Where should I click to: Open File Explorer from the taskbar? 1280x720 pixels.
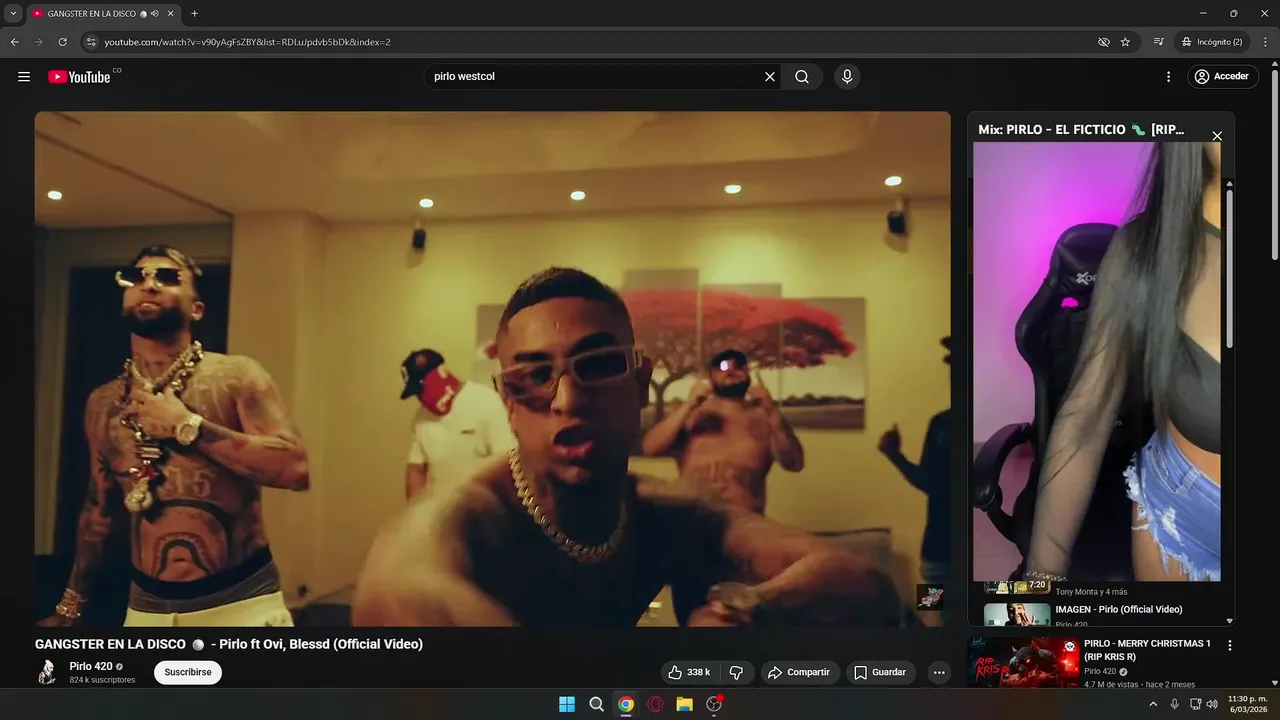[x=684, y=704]
